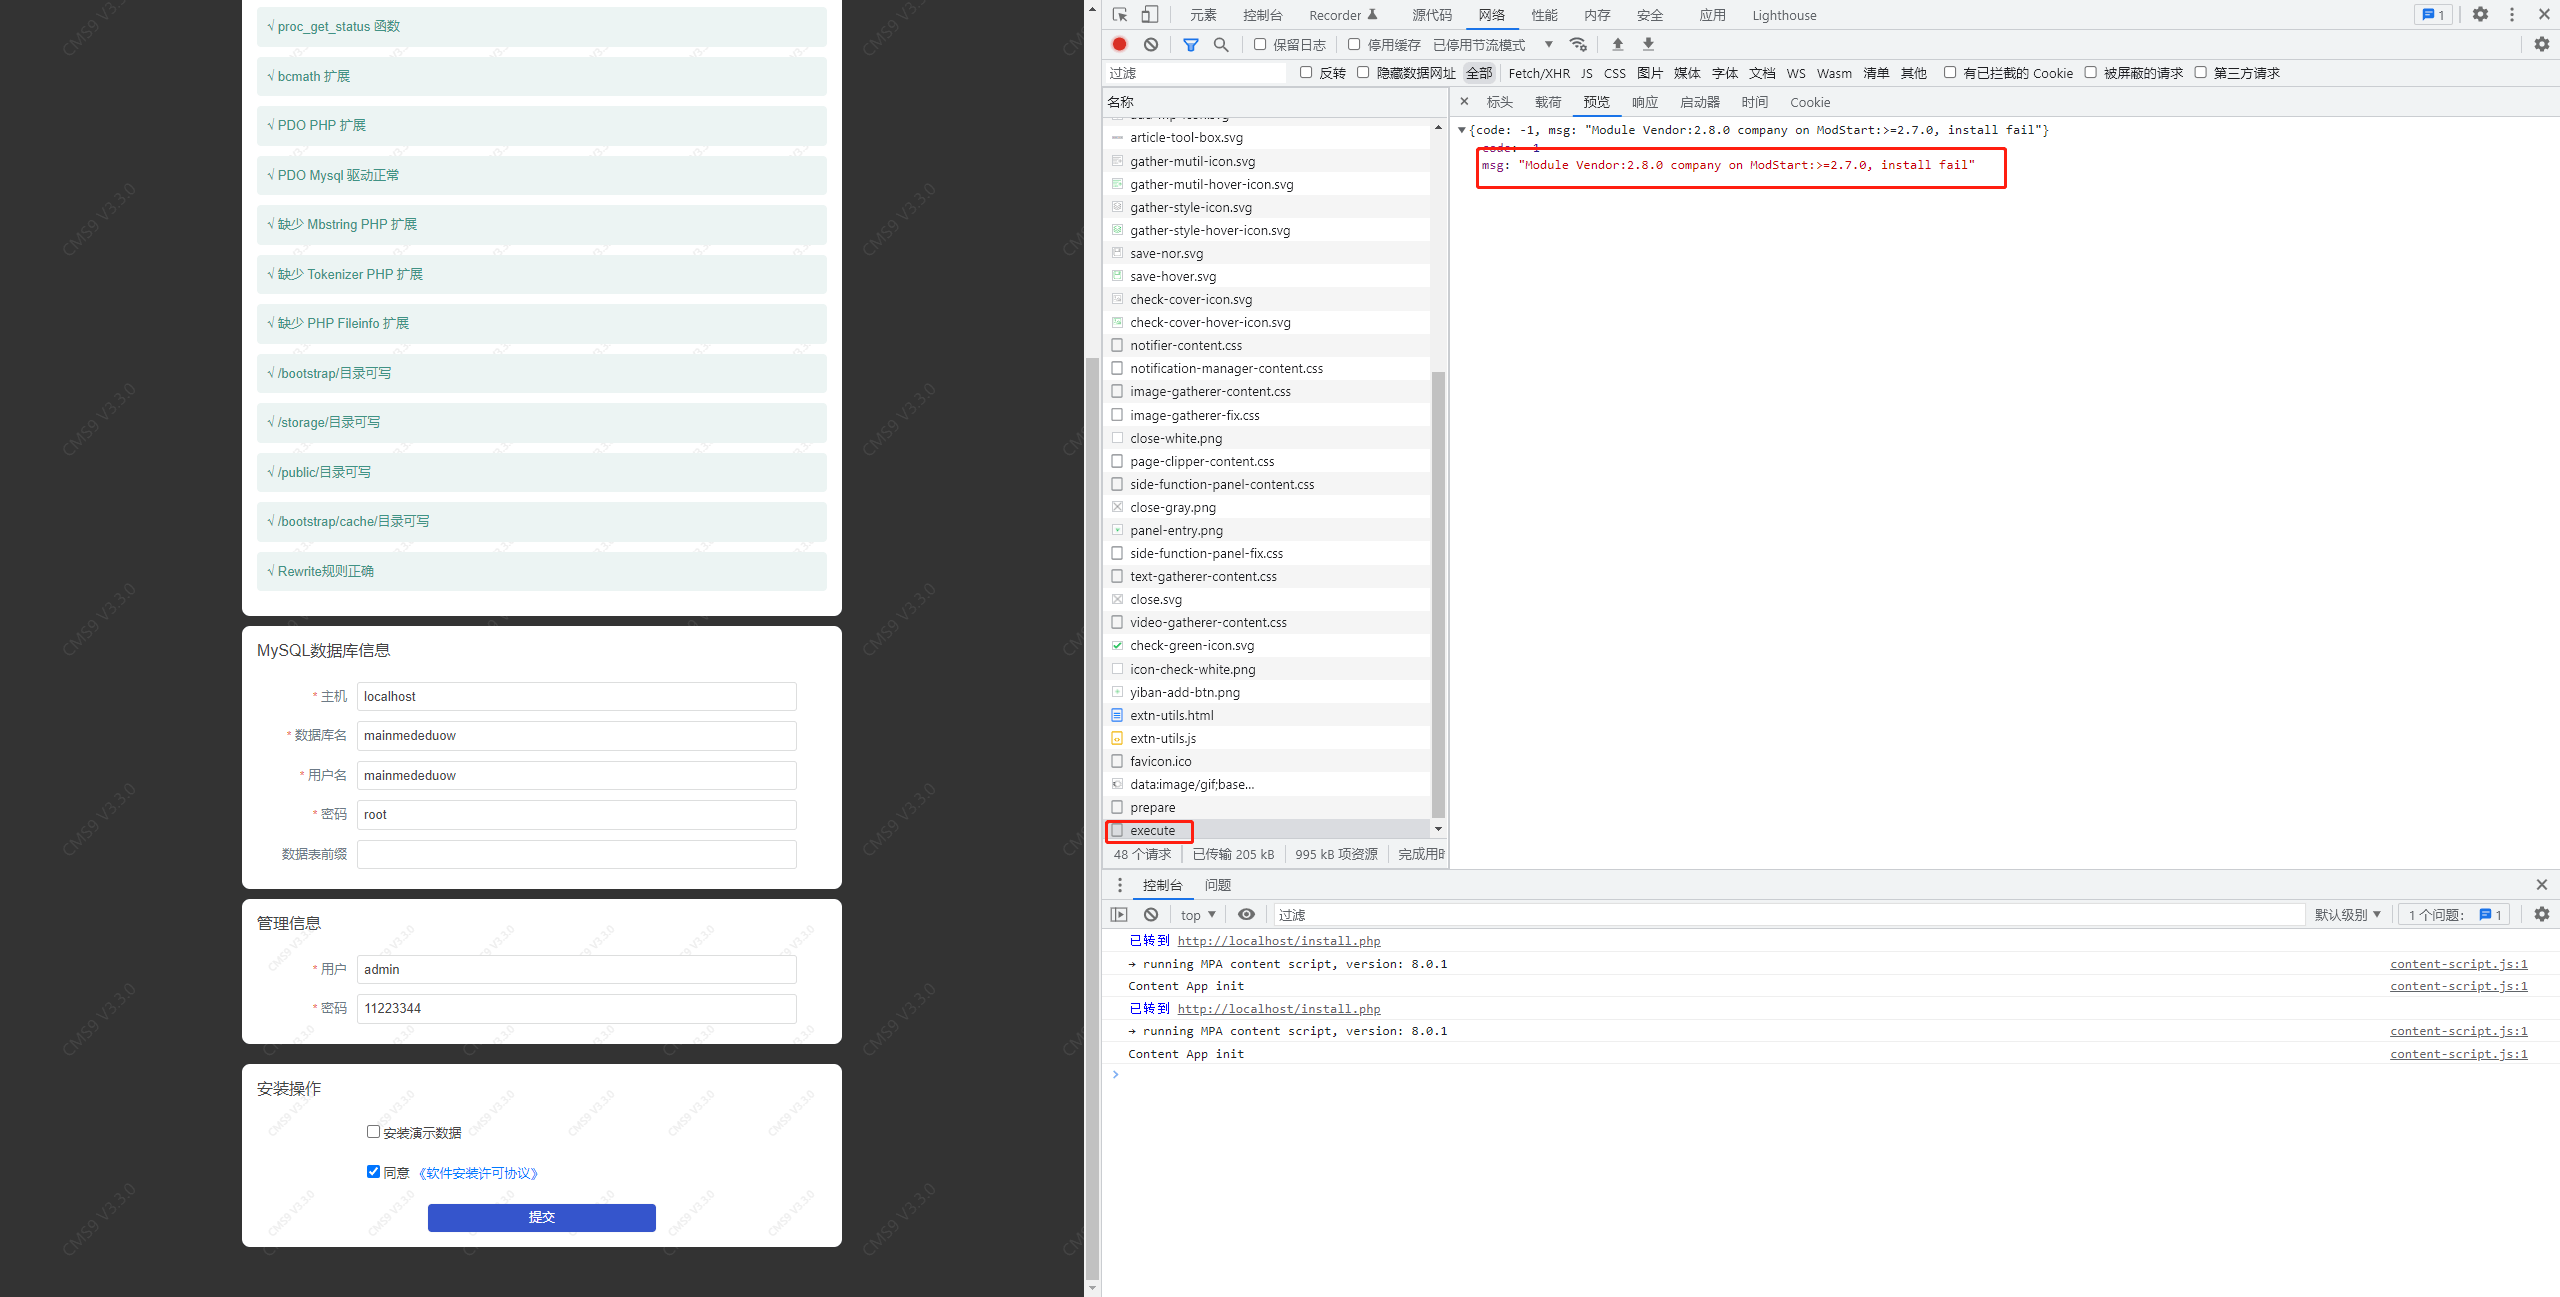The image size is (2560, 1297).
Task: Check the install demo data checkbox
Action: coord(373,1132)
